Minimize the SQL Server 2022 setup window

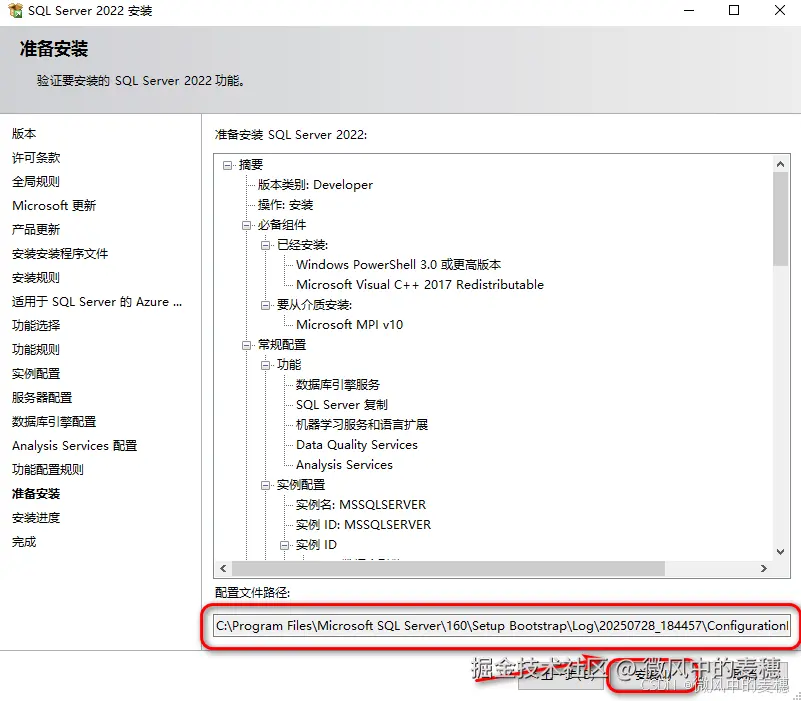pos(689,10)
